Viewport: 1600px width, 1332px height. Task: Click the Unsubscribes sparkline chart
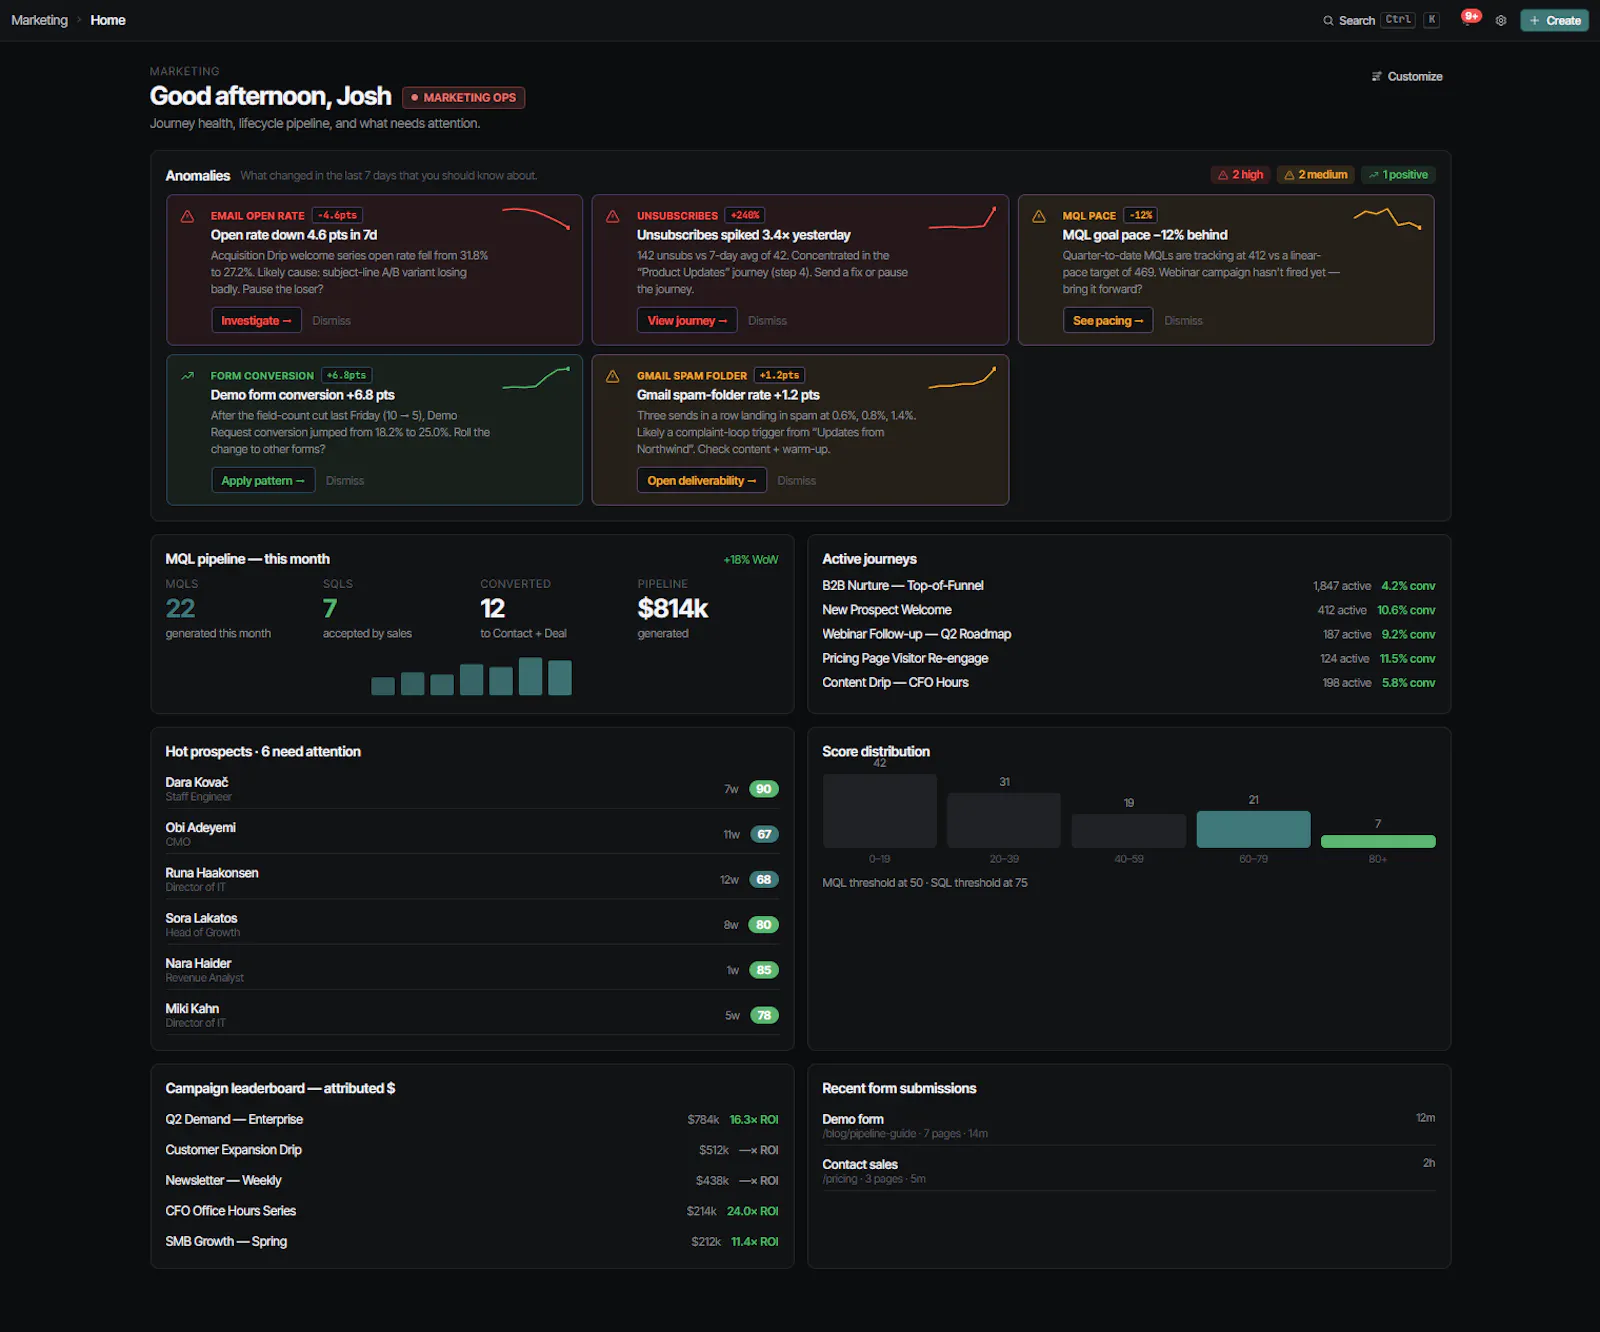962,218
